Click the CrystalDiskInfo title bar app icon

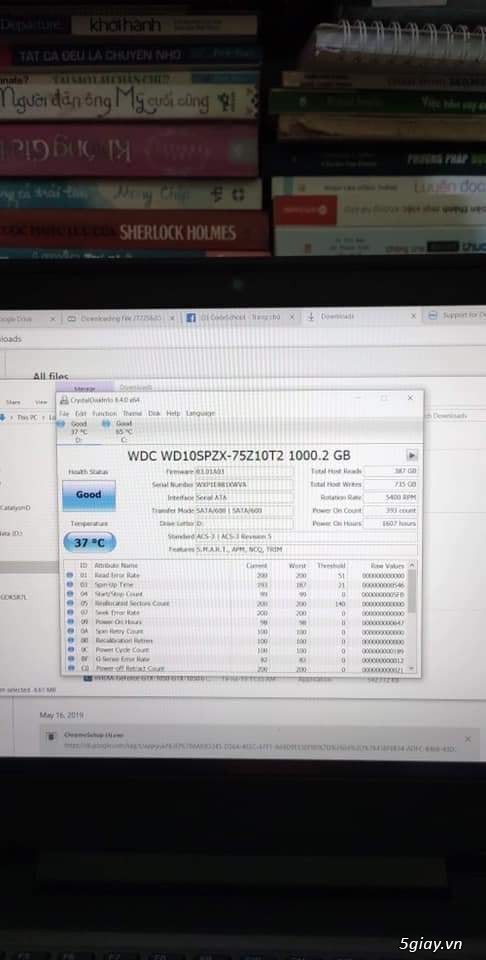coord(64,399)
